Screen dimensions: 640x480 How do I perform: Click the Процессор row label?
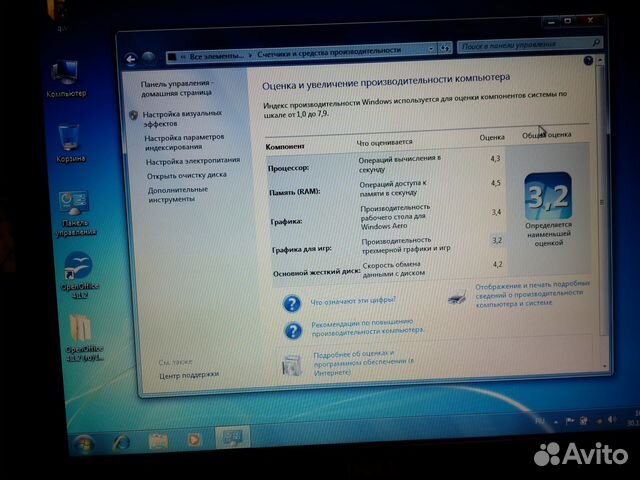(288, 168)
